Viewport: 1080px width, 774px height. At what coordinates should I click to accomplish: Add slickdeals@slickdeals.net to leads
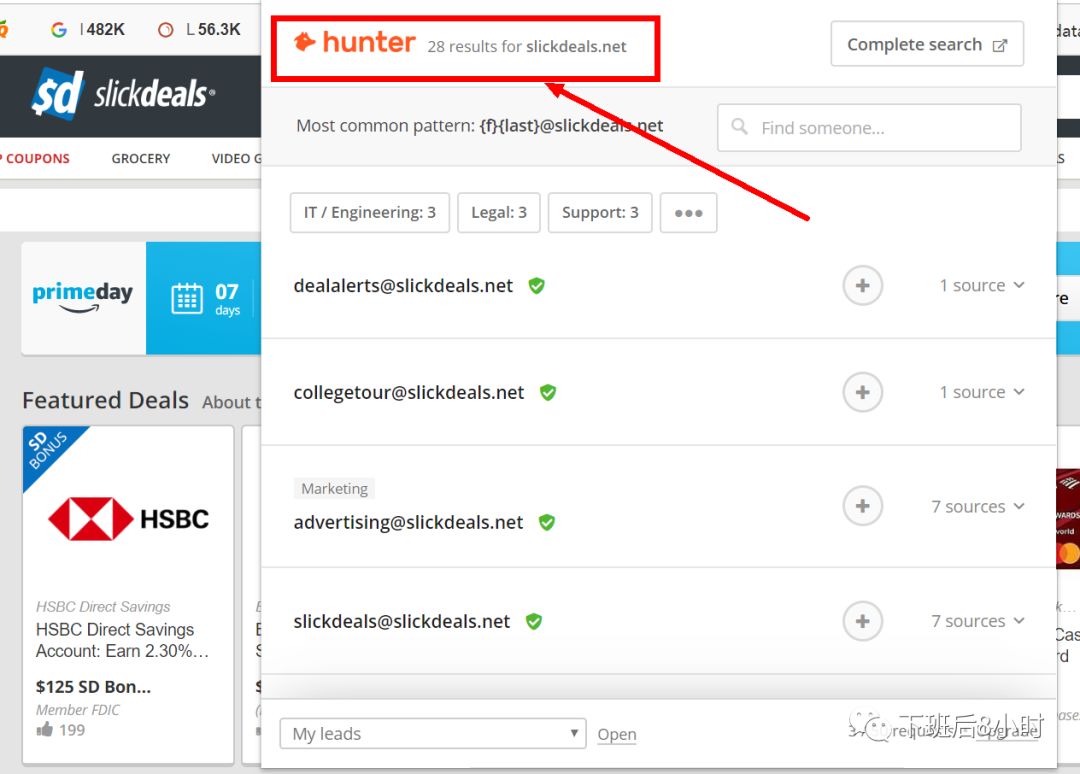point(862,621)
